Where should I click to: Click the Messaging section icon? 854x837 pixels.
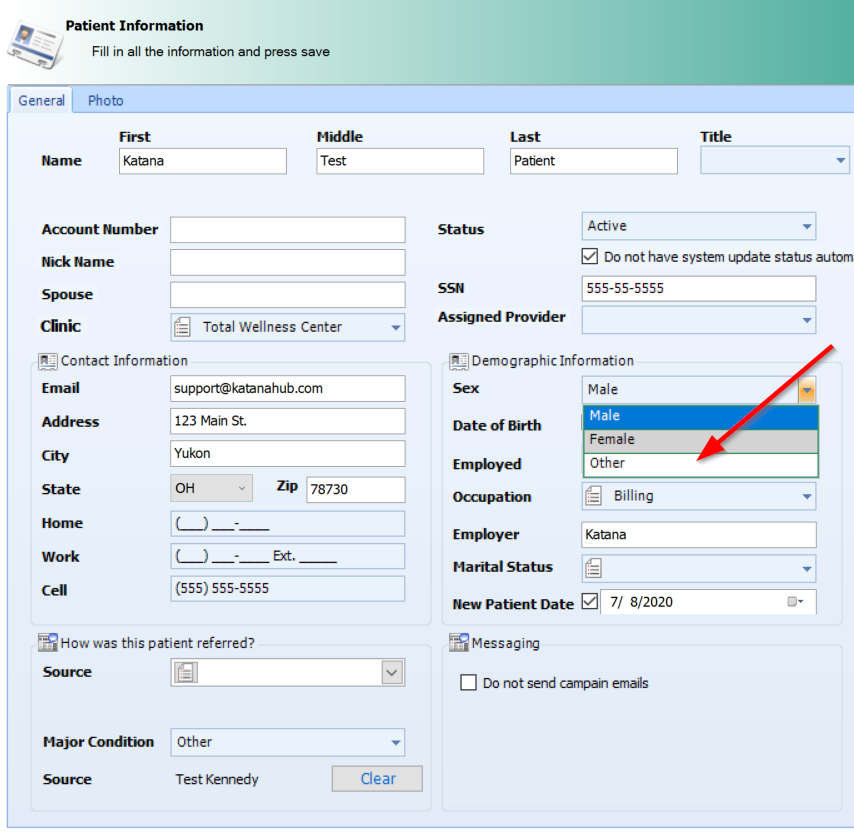[459, 643]
